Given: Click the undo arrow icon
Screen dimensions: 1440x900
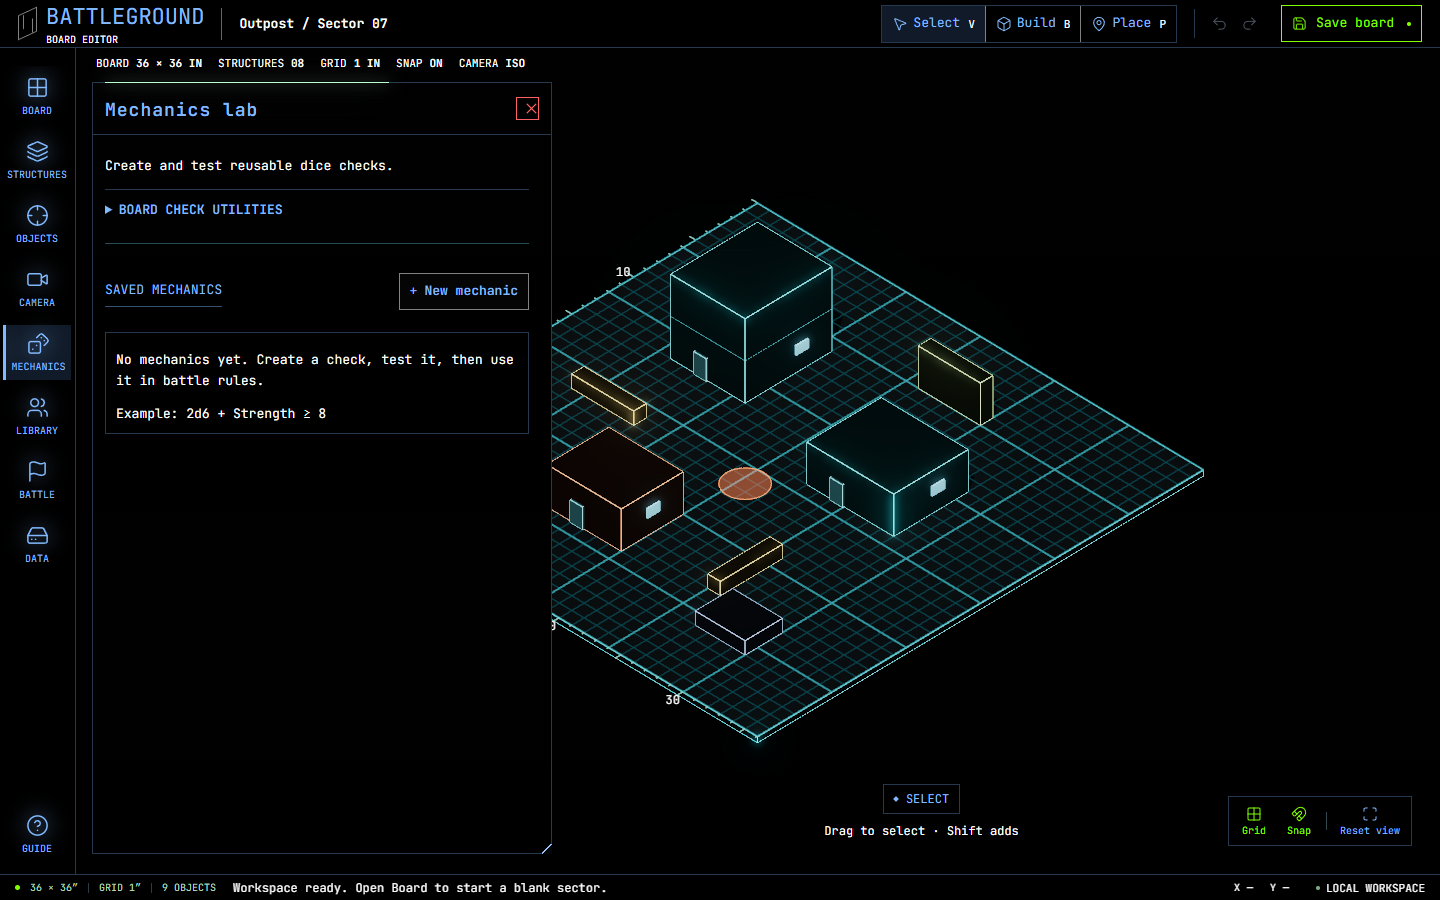Looking at the screenshot, I should click(1219, 24).
